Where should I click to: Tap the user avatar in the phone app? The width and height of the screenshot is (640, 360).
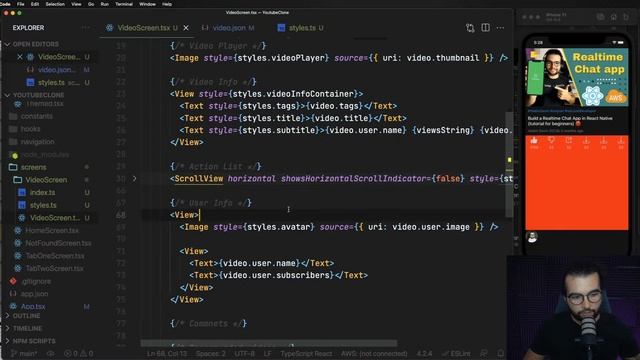click(x=532, y=237)
